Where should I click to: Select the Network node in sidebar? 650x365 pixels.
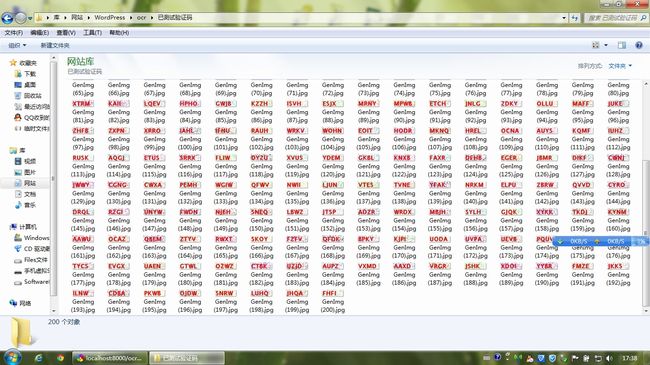pyautogui.click(x=20, y=303)
